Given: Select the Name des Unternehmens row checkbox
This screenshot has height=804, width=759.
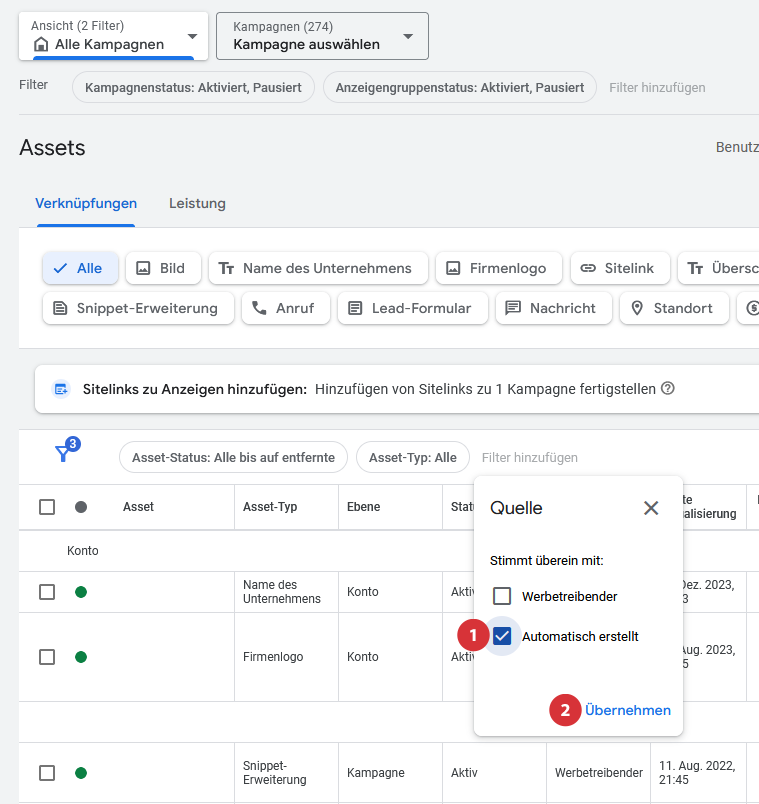Looking at the screenshot, I should click(47, 592).
